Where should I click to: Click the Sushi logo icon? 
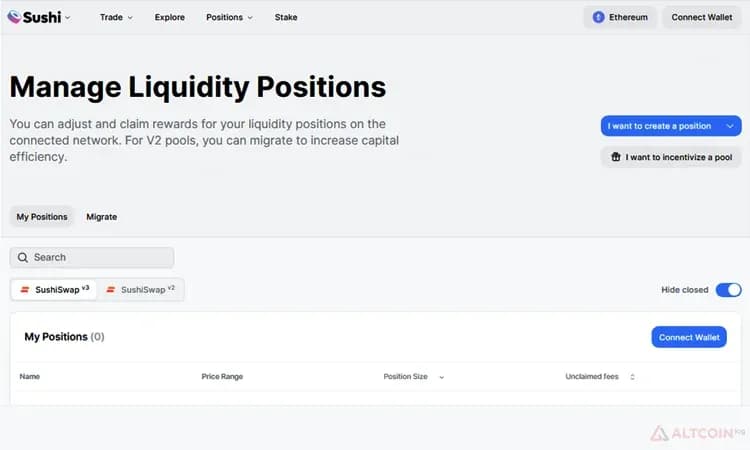coord(14,17)
